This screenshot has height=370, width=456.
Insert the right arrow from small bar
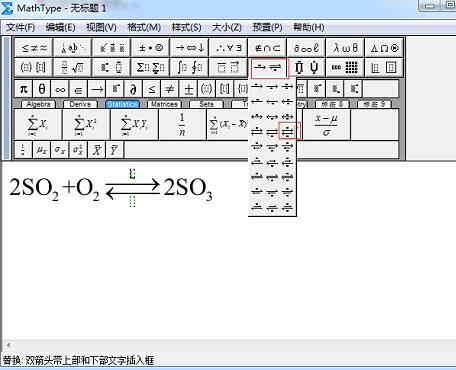[x=97, y=89]
